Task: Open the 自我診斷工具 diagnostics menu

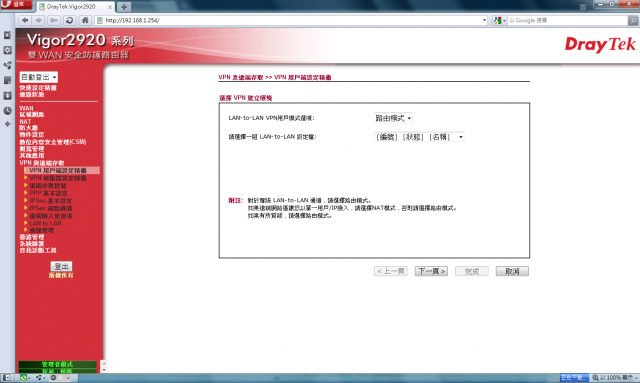Action: (x=38, y=250)
